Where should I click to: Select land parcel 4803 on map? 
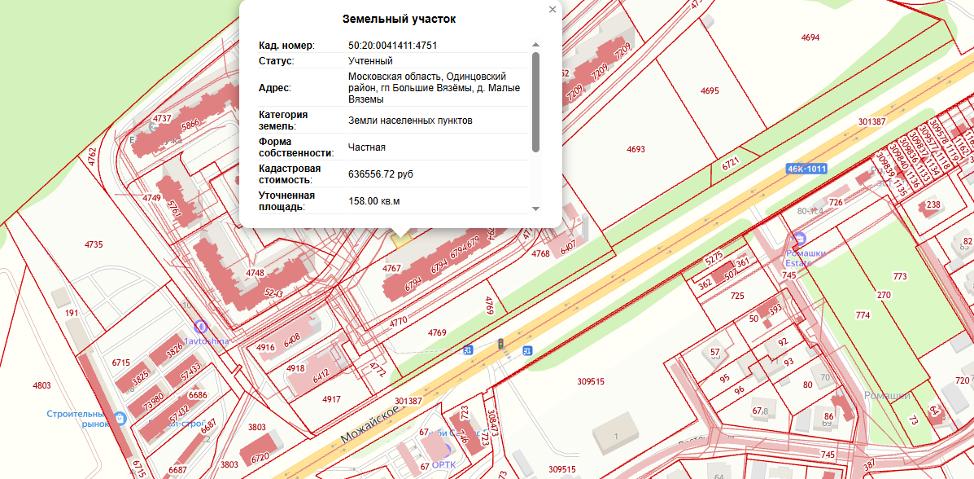pyautogui.click(x=41, y=385)
